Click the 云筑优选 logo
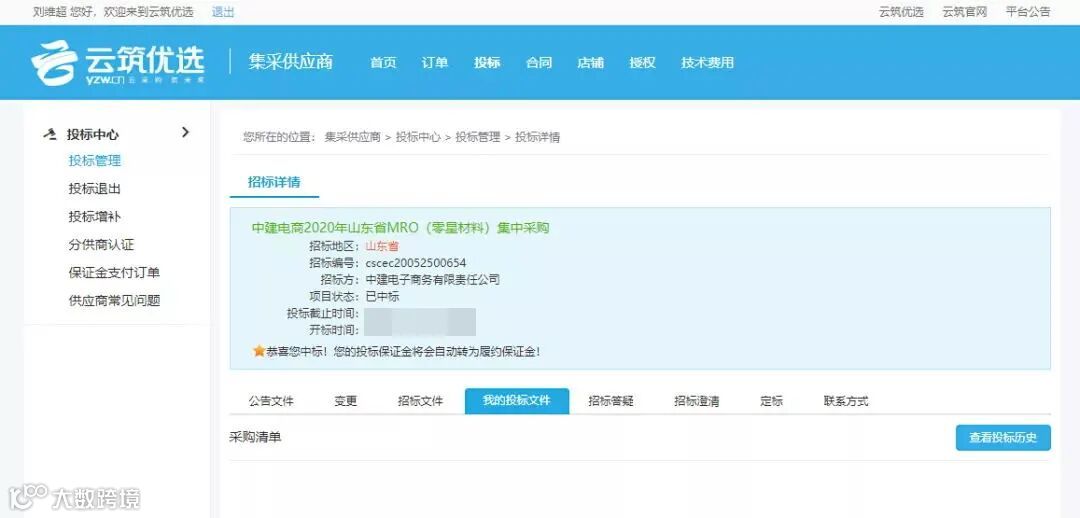 pos(118,63)
